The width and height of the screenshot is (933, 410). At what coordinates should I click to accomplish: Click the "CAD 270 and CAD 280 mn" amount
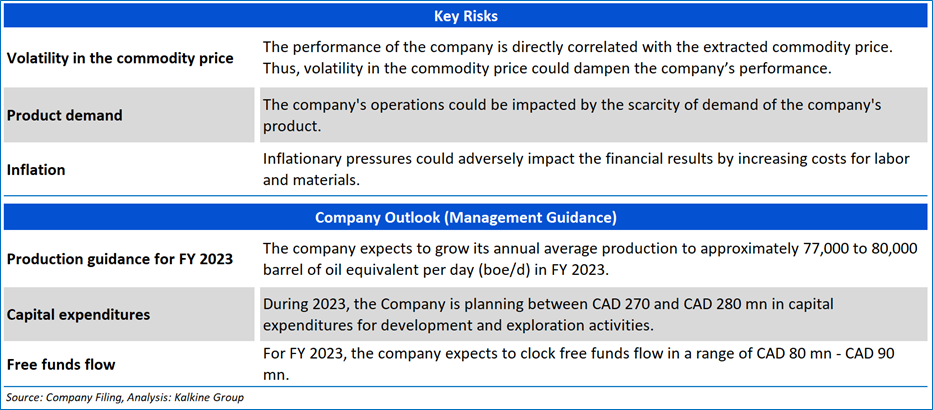pos(690,304)
